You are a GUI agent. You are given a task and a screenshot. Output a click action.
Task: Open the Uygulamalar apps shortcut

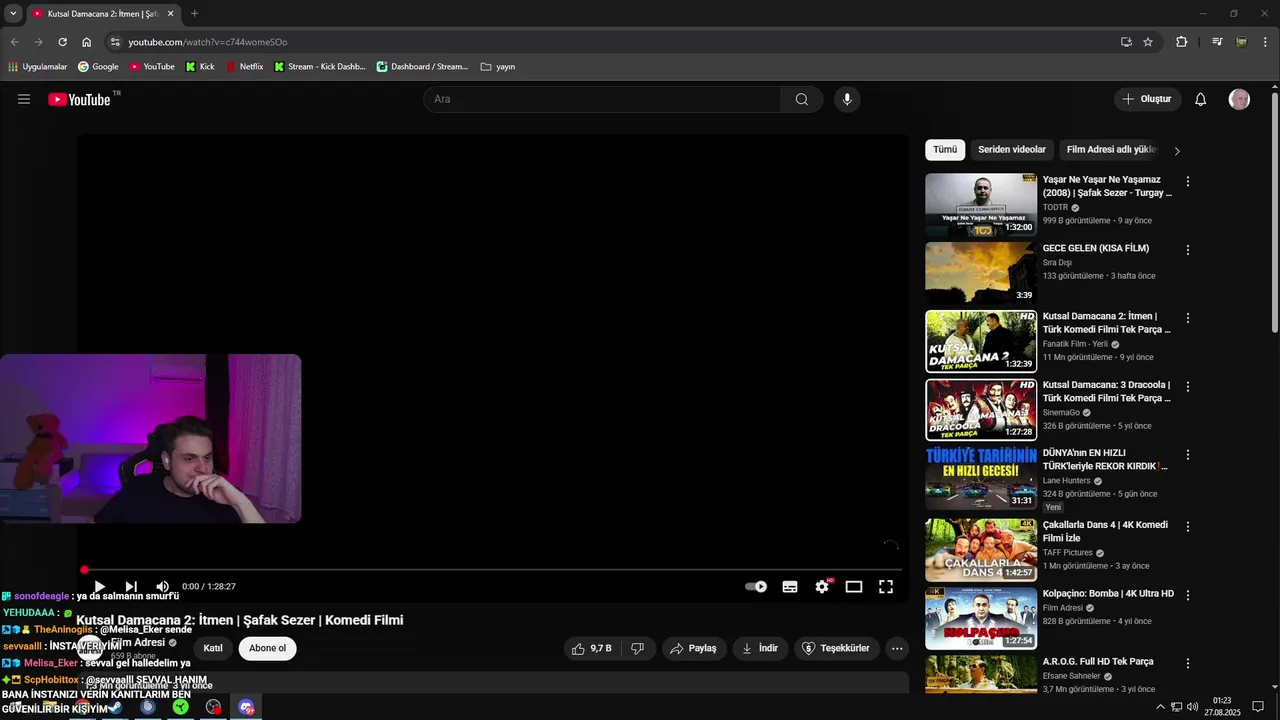[x=37, y=67]
